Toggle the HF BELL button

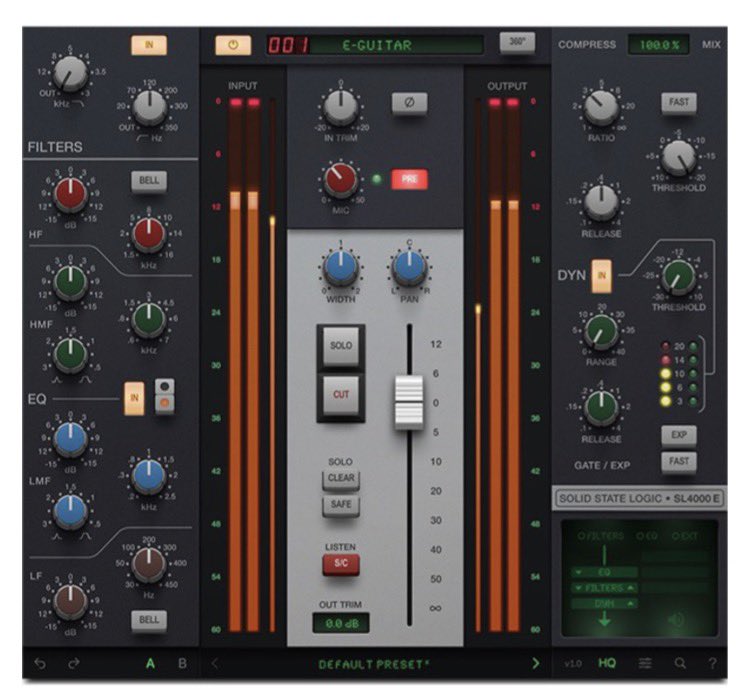[149, 181]
